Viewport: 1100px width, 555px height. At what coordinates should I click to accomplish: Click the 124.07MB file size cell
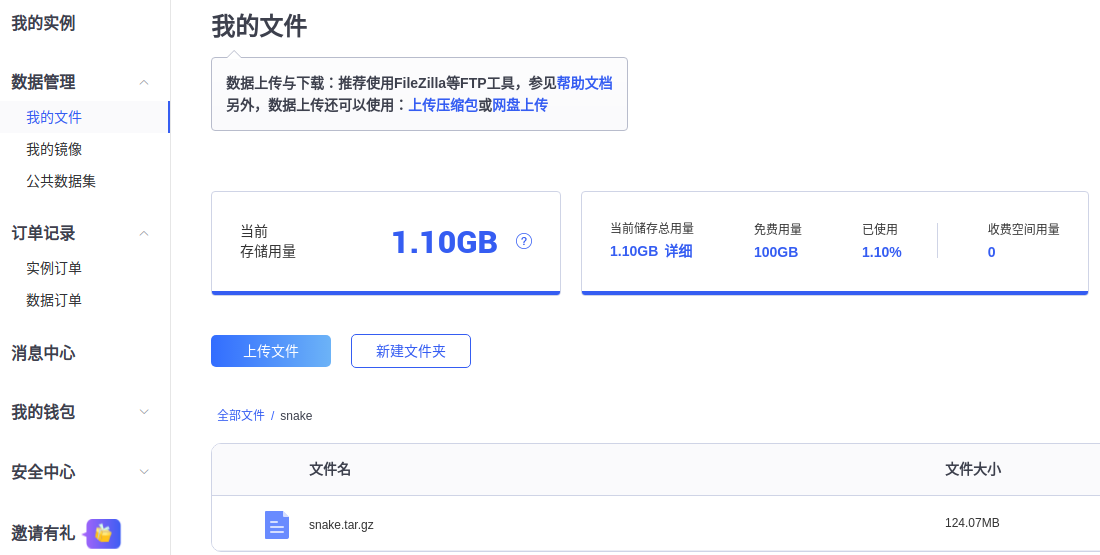point(972,523)
